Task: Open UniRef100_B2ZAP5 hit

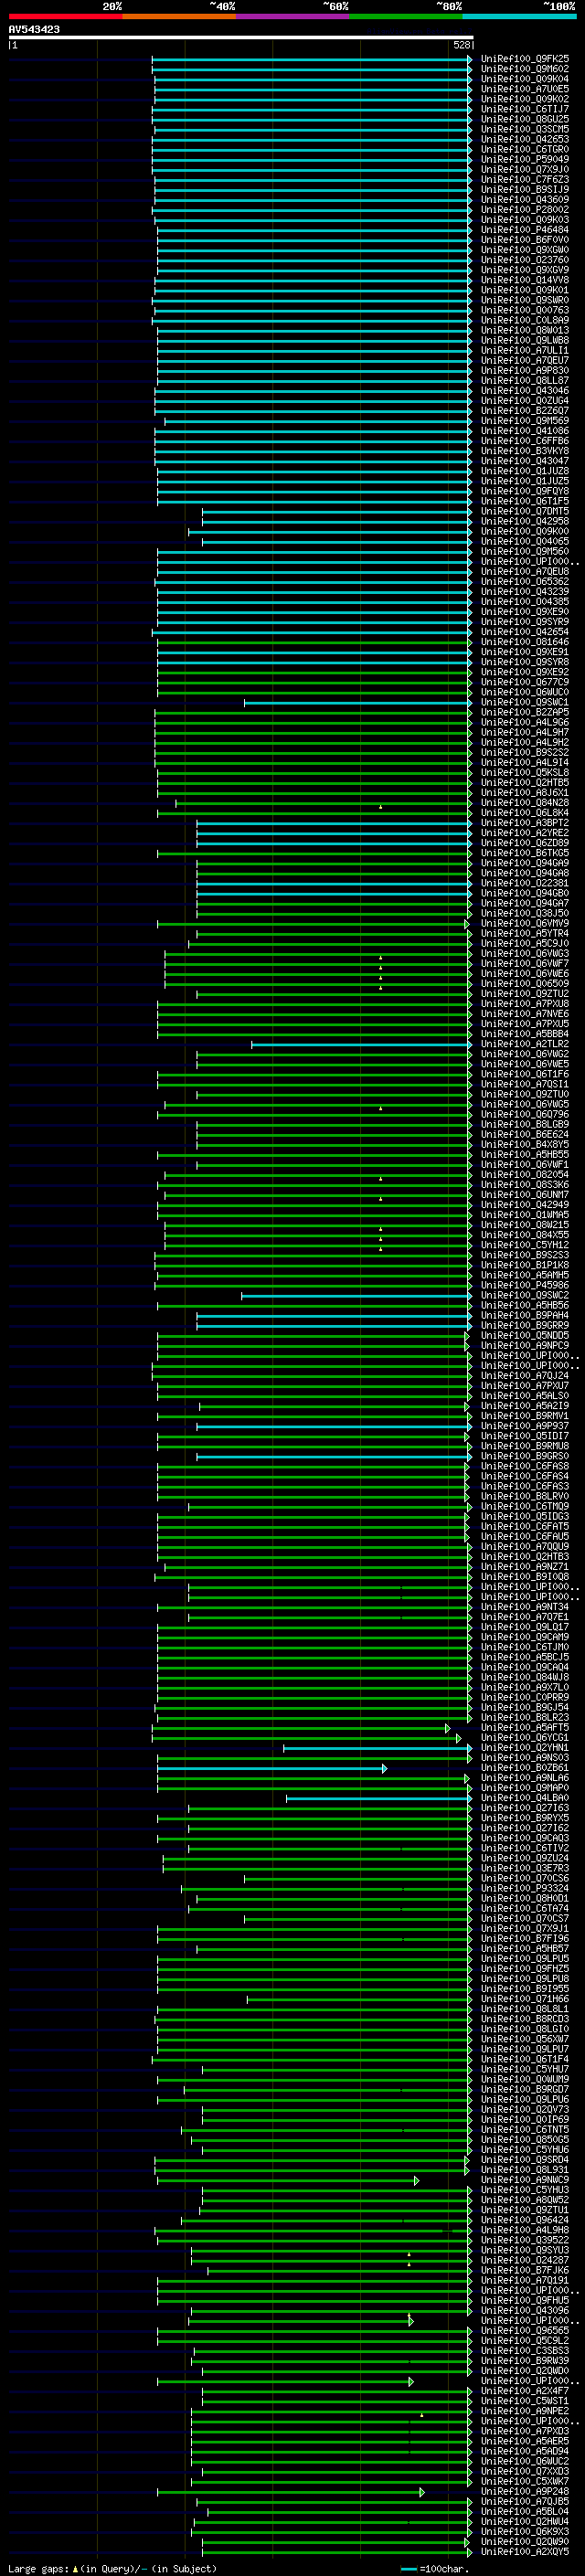Action: tap(525, 712)
